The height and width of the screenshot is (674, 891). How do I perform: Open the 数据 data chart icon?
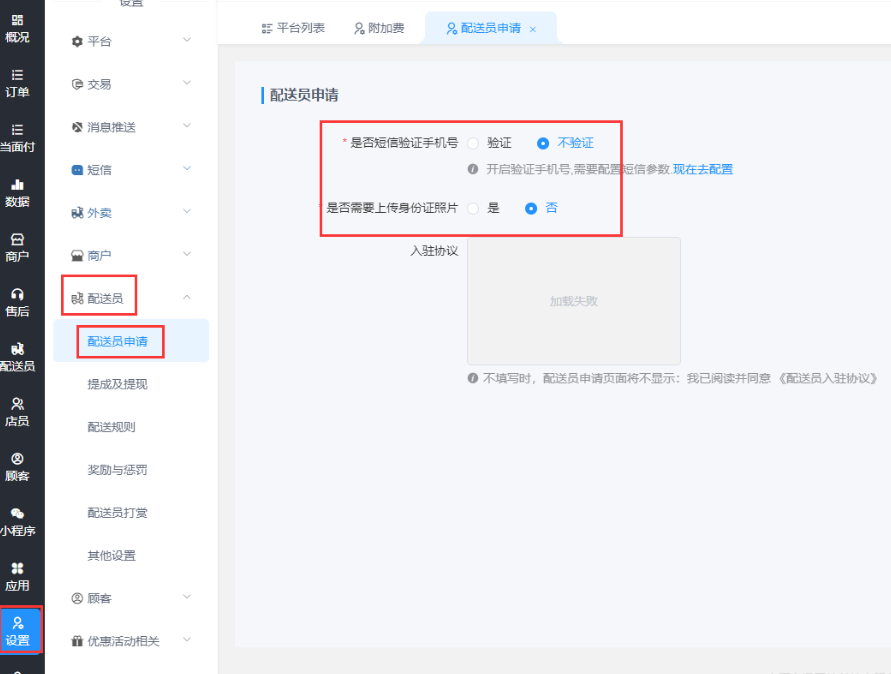point(18,185)
